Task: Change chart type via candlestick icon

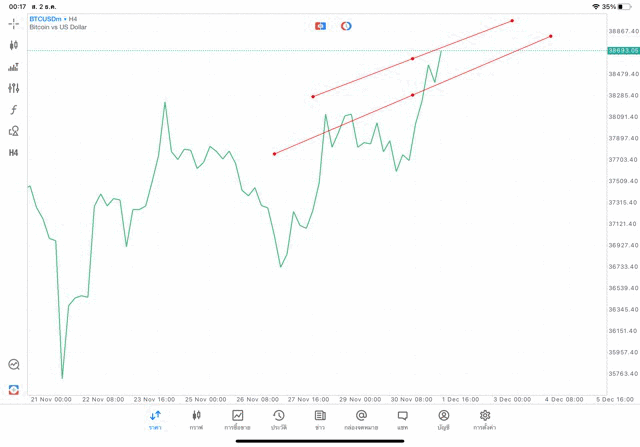Action: [x=14, y=45]
